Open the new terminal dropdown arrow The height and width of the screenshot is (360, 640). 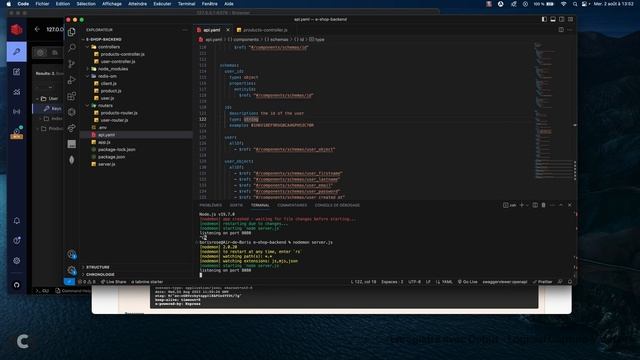(x=527, y=205)
